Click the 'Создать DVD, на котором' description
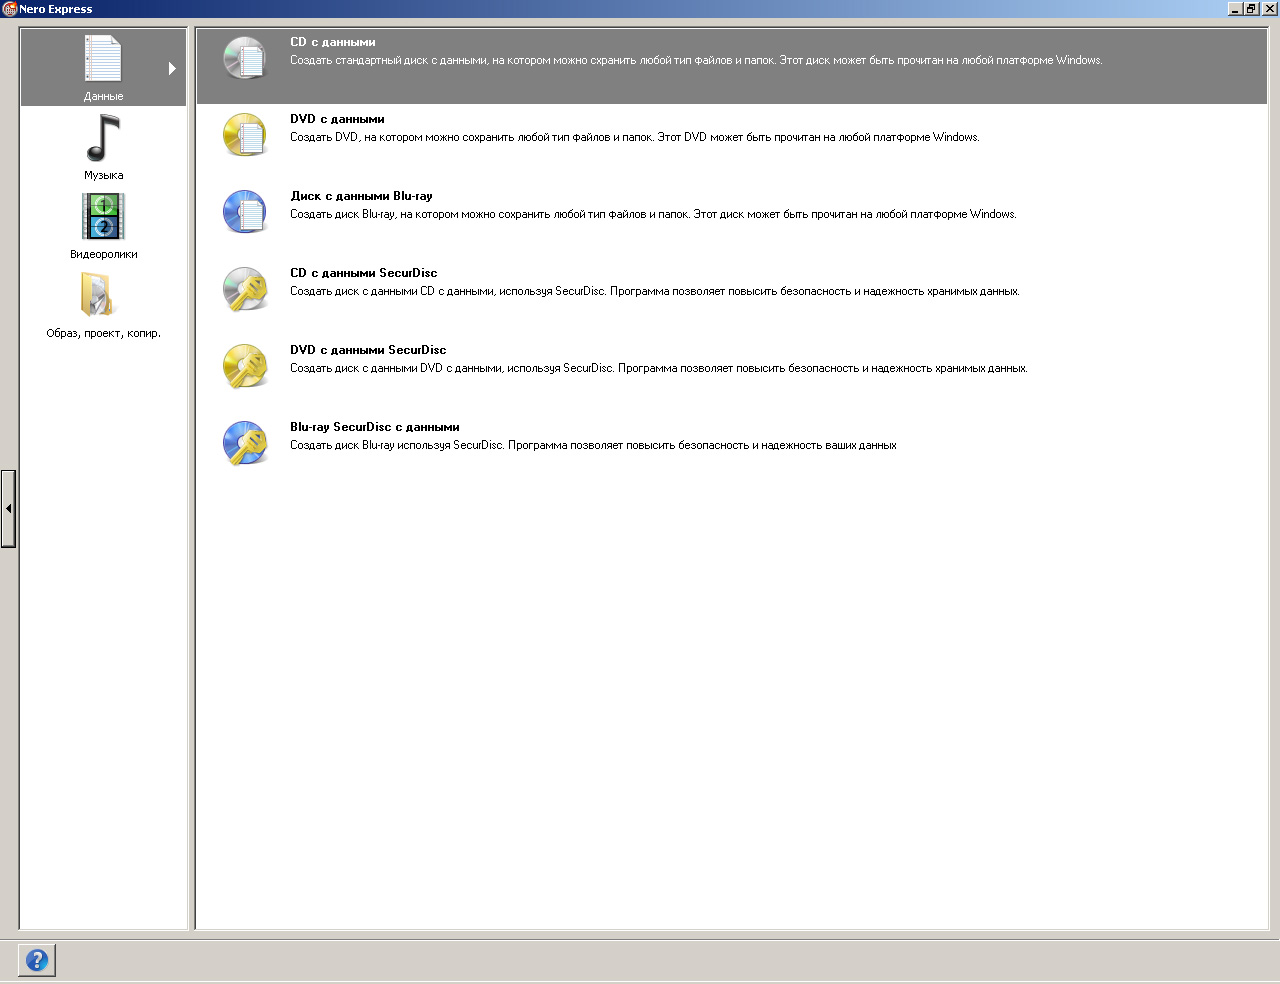1280x984 pixels. click(635, 137)
